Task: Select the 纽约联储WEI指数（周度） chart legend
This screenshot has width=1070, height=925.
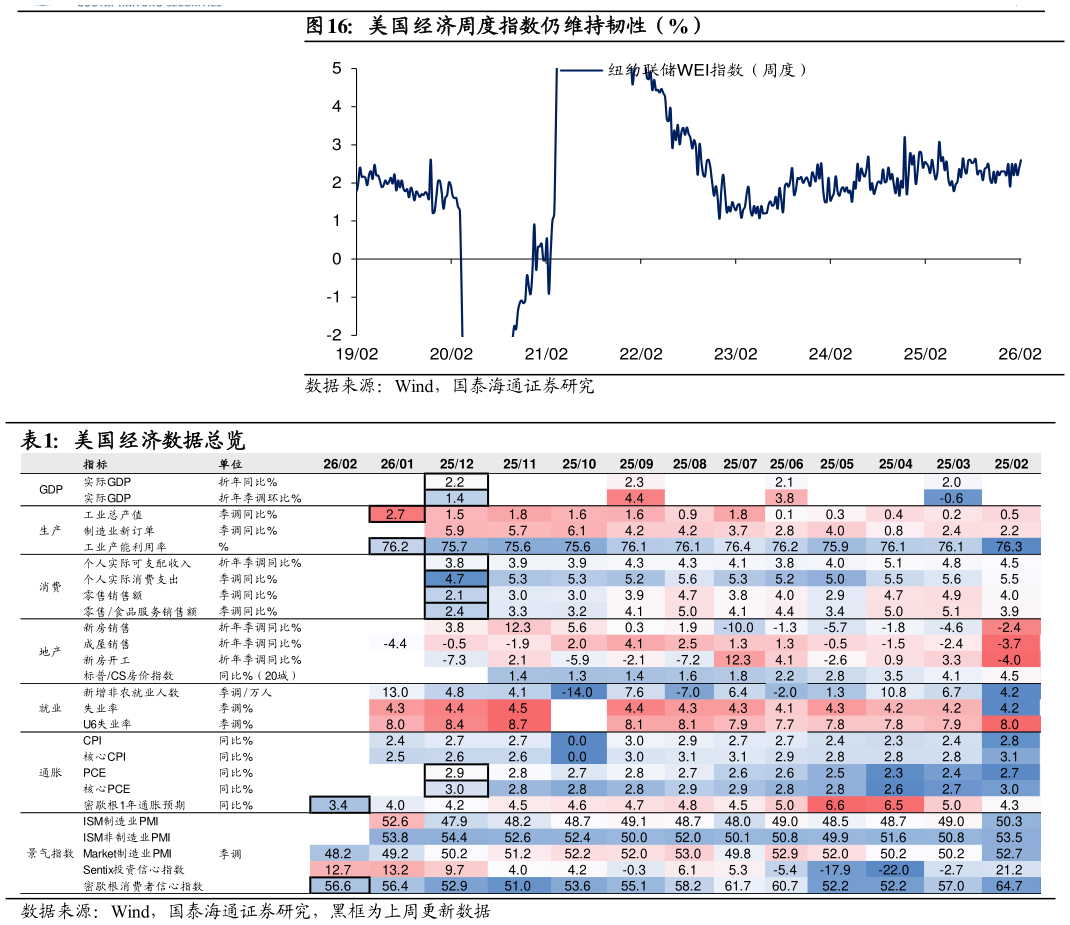Action: [703, 71]
